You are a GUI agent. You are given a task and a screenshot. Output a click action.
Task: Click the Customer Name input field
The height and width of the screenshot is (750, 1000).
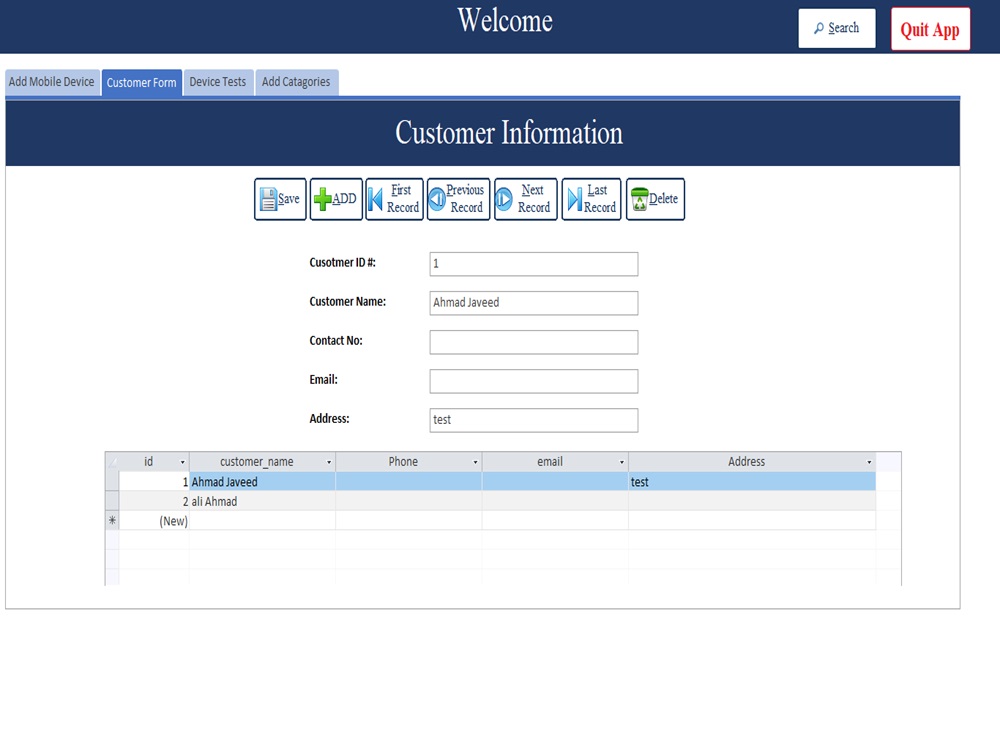point(534,303)
